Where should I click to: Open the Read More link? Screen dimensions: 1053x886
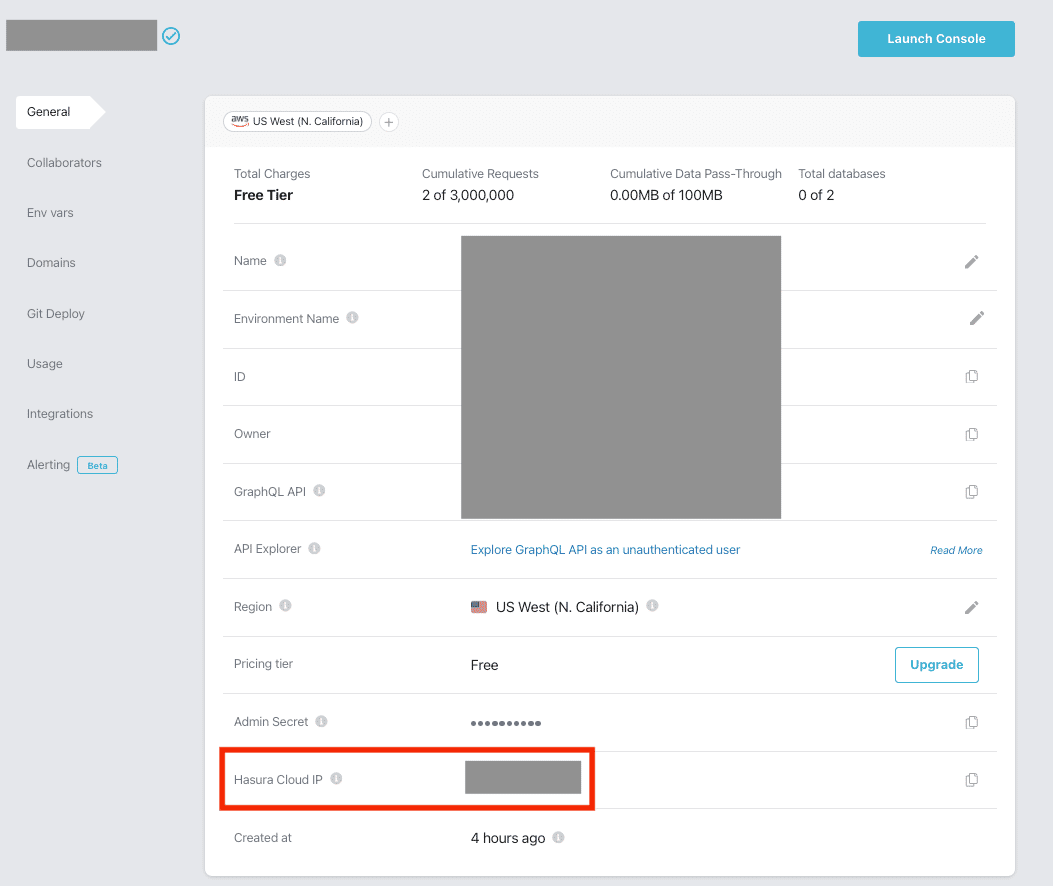click(x=956, y=550)
